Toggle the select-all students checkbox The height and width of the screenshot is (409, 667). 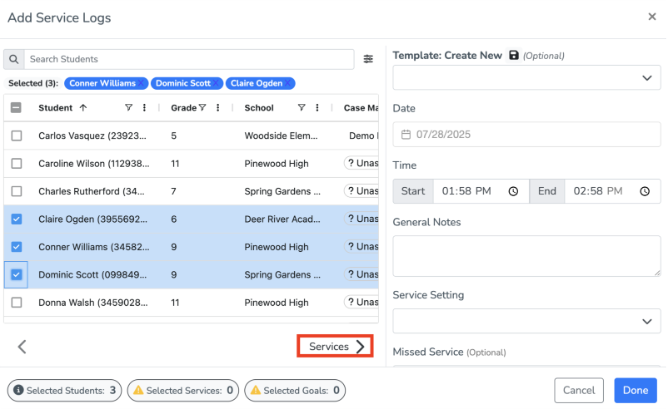pyautogui.click(x=16, y=108)
